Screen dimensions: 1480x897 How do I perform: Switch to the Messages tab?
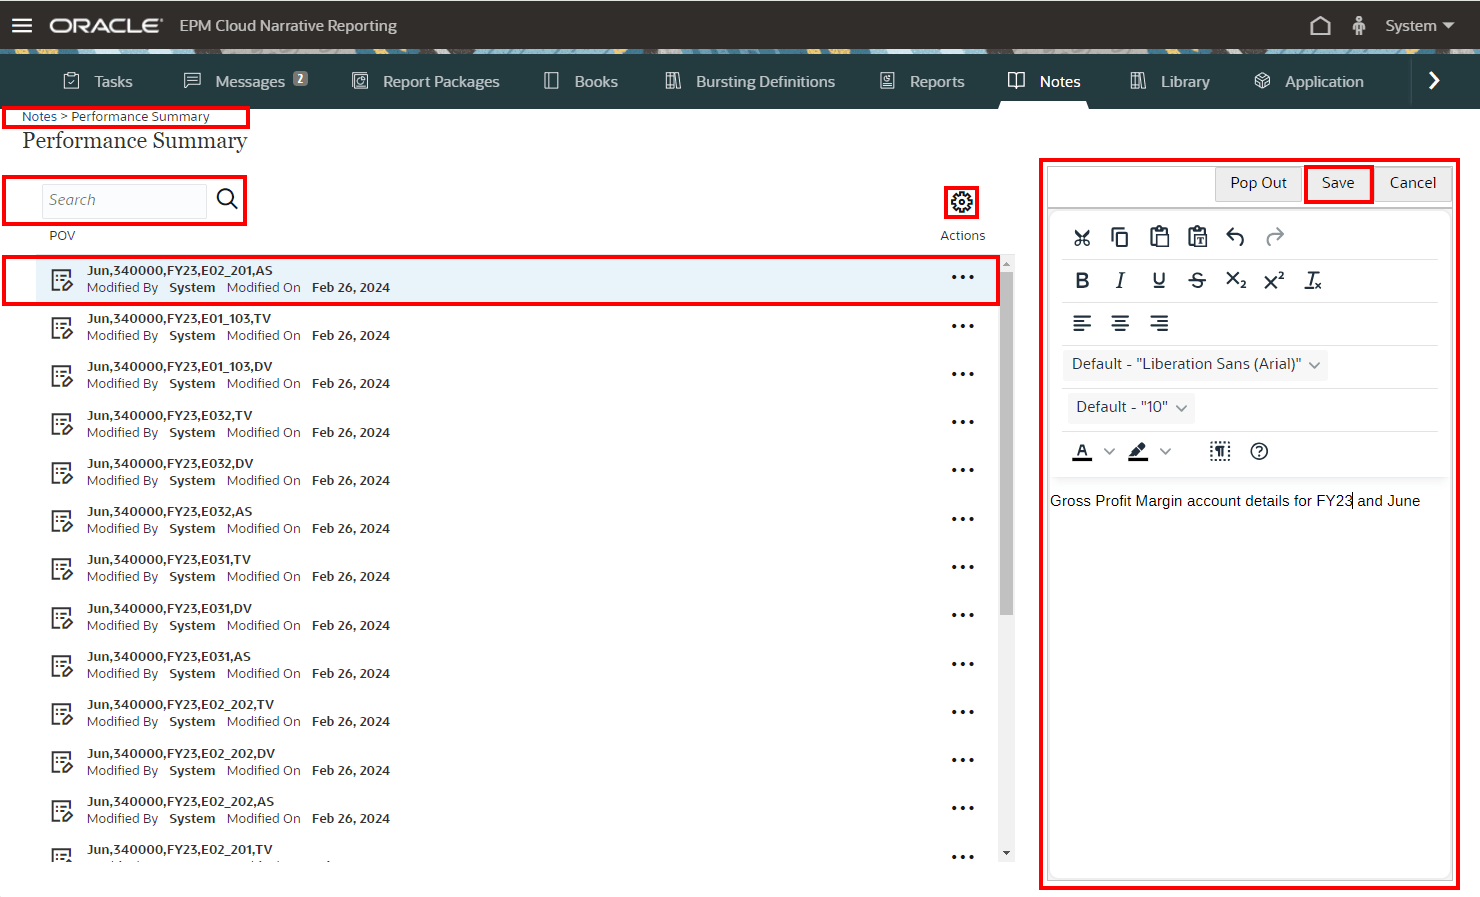tap(246, 81)
